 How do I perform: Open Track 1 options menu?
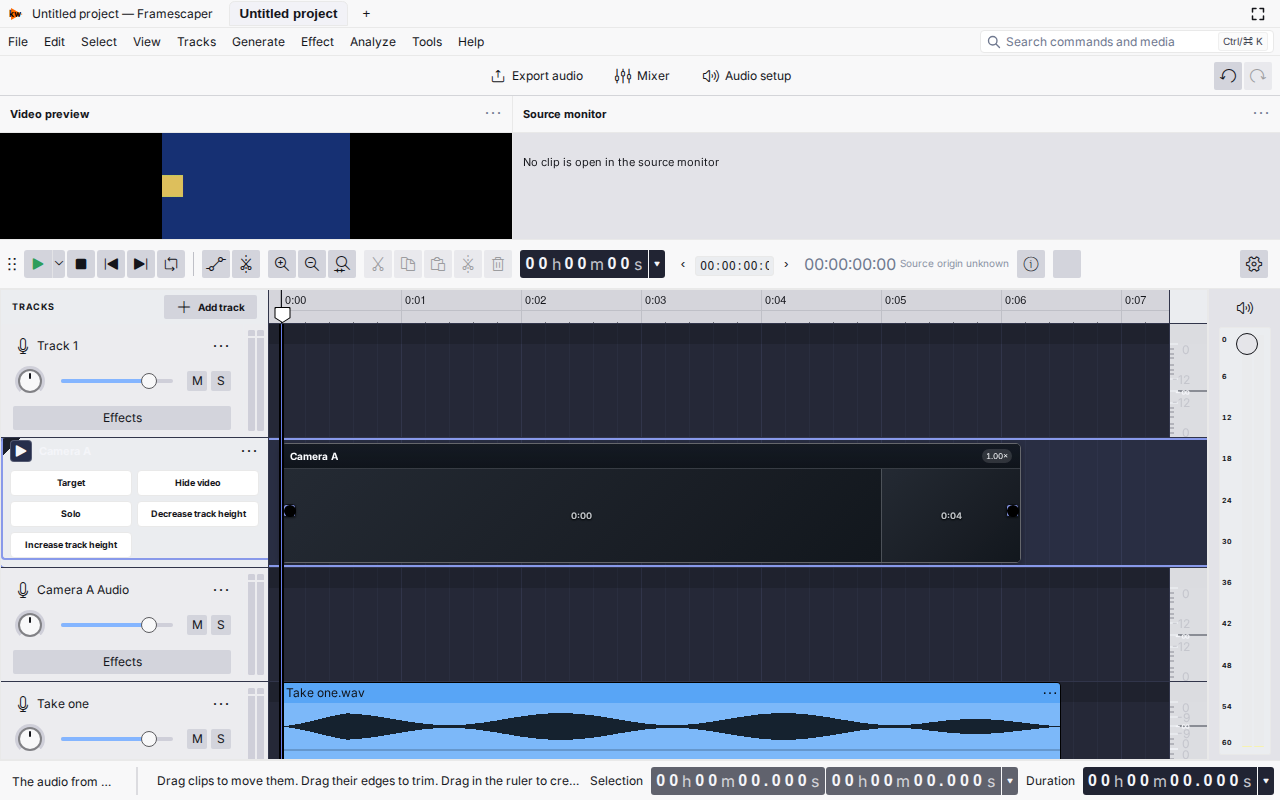click(221, 346)
